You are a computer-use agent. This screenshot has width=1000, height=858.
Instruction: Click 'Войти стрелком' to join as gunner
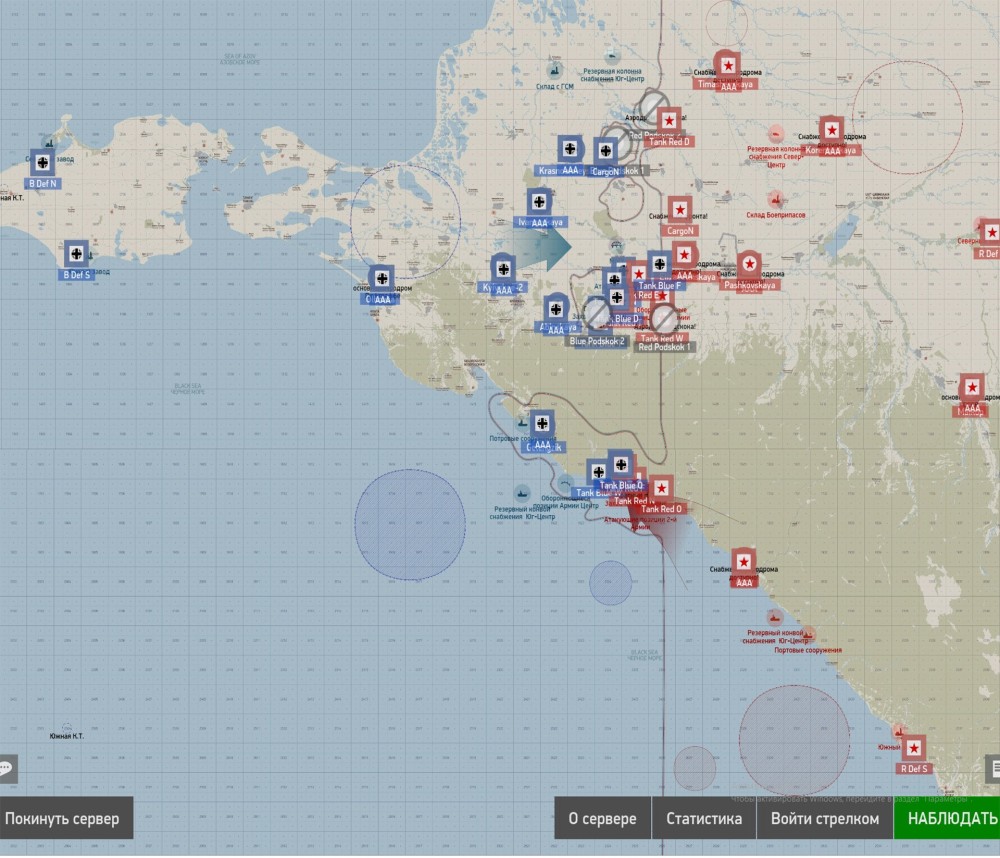(x=824, y=818)
